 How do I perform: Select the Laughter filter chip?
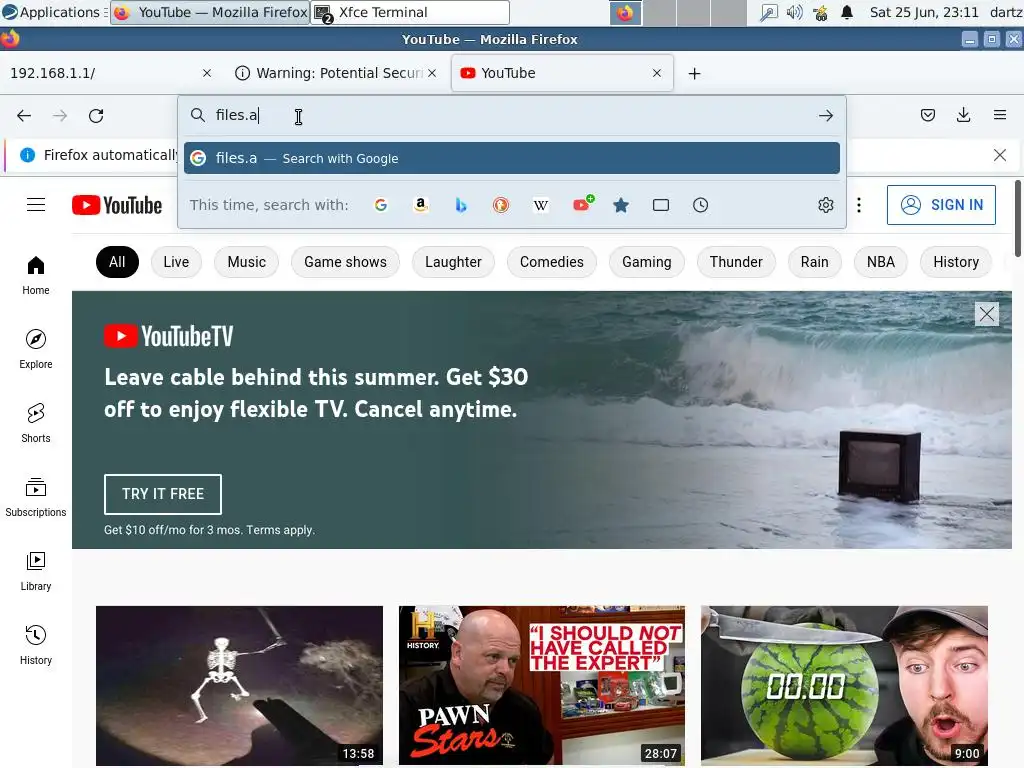coord(453,262)
